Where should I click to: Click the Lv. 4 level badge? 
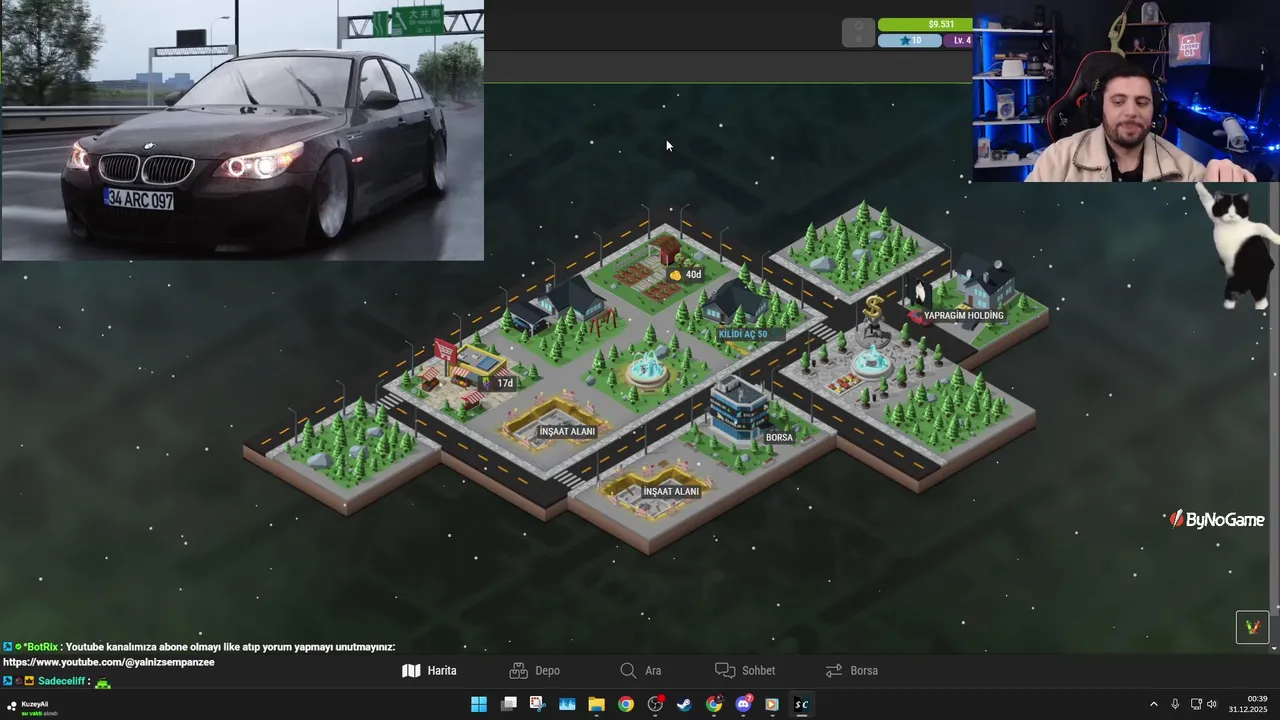click(x=958, y=41)
